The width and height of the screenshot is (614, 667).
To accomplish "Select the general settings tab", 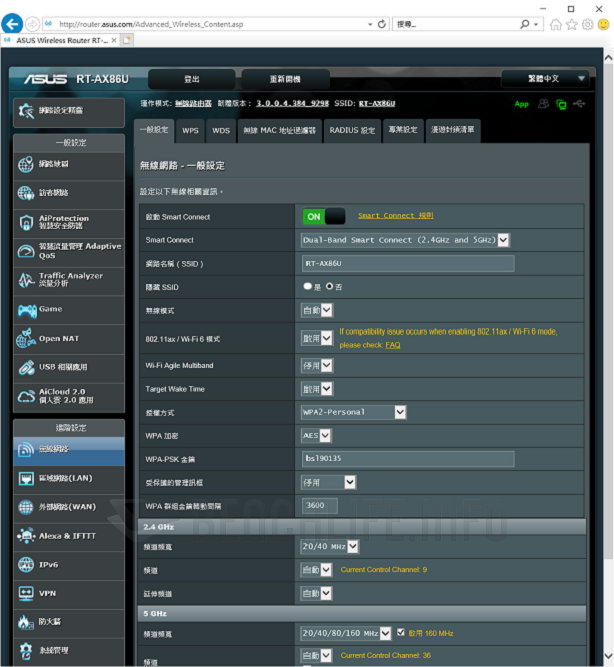I will (x=154, y=130).
